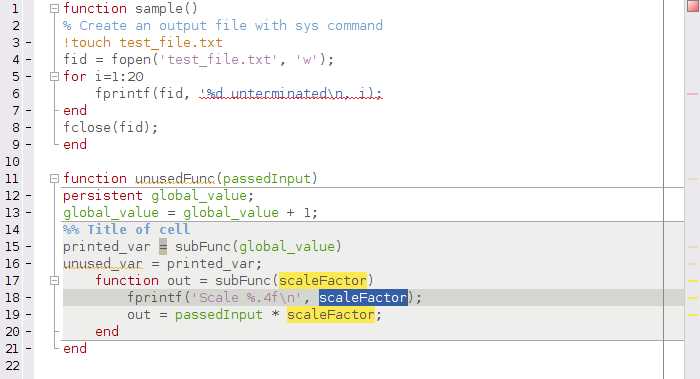Click the underlined unused_var variable
This screenshot has height=379, width=700.
tap(103, 263)
